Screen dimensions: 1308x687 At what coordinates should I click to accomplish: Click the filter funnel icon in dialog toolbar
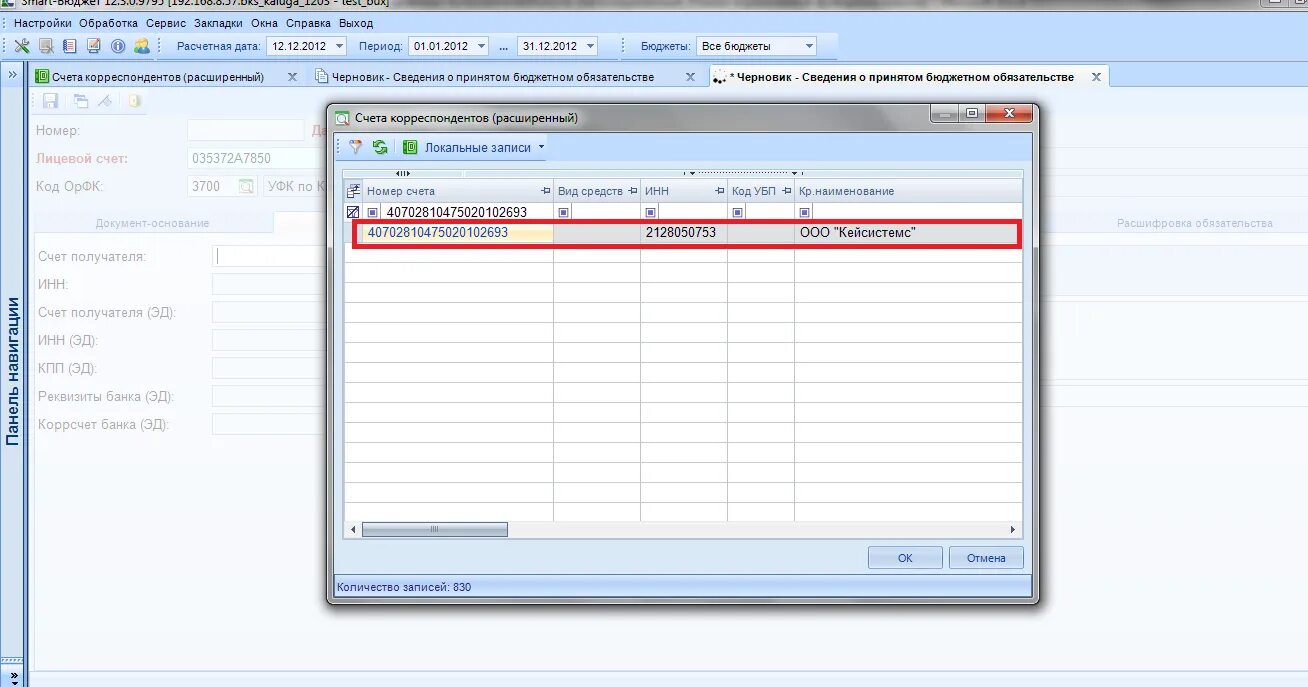click(355, 147)
